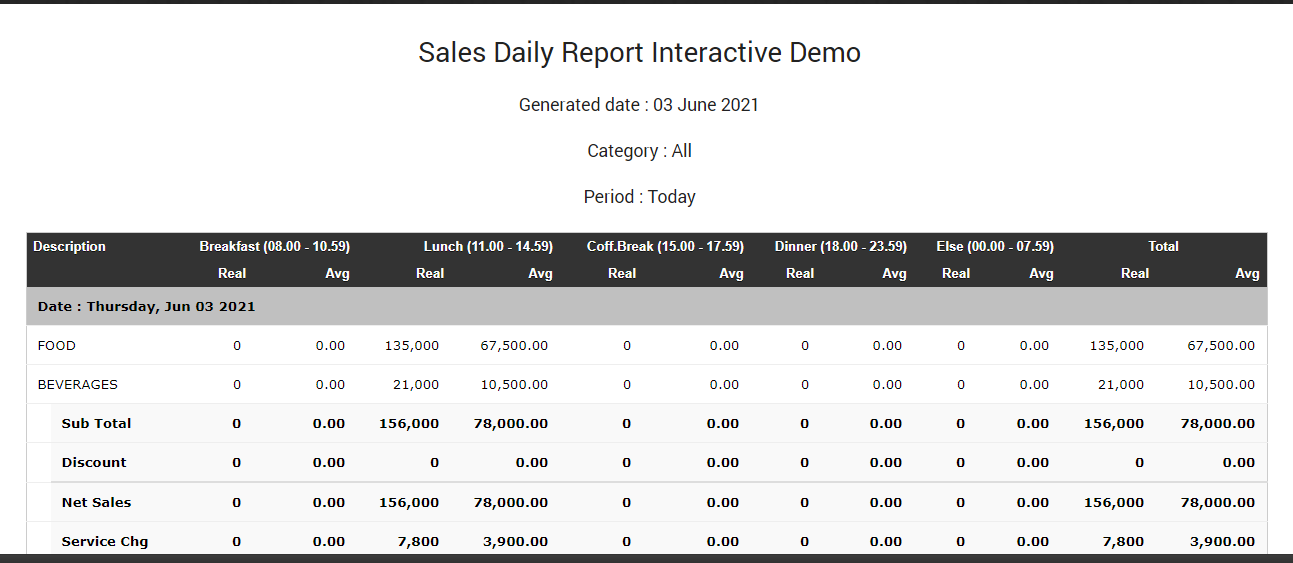Click the Sales Daily Report Interactive Demo title
1293x563 pixels.
pos(639,53)
